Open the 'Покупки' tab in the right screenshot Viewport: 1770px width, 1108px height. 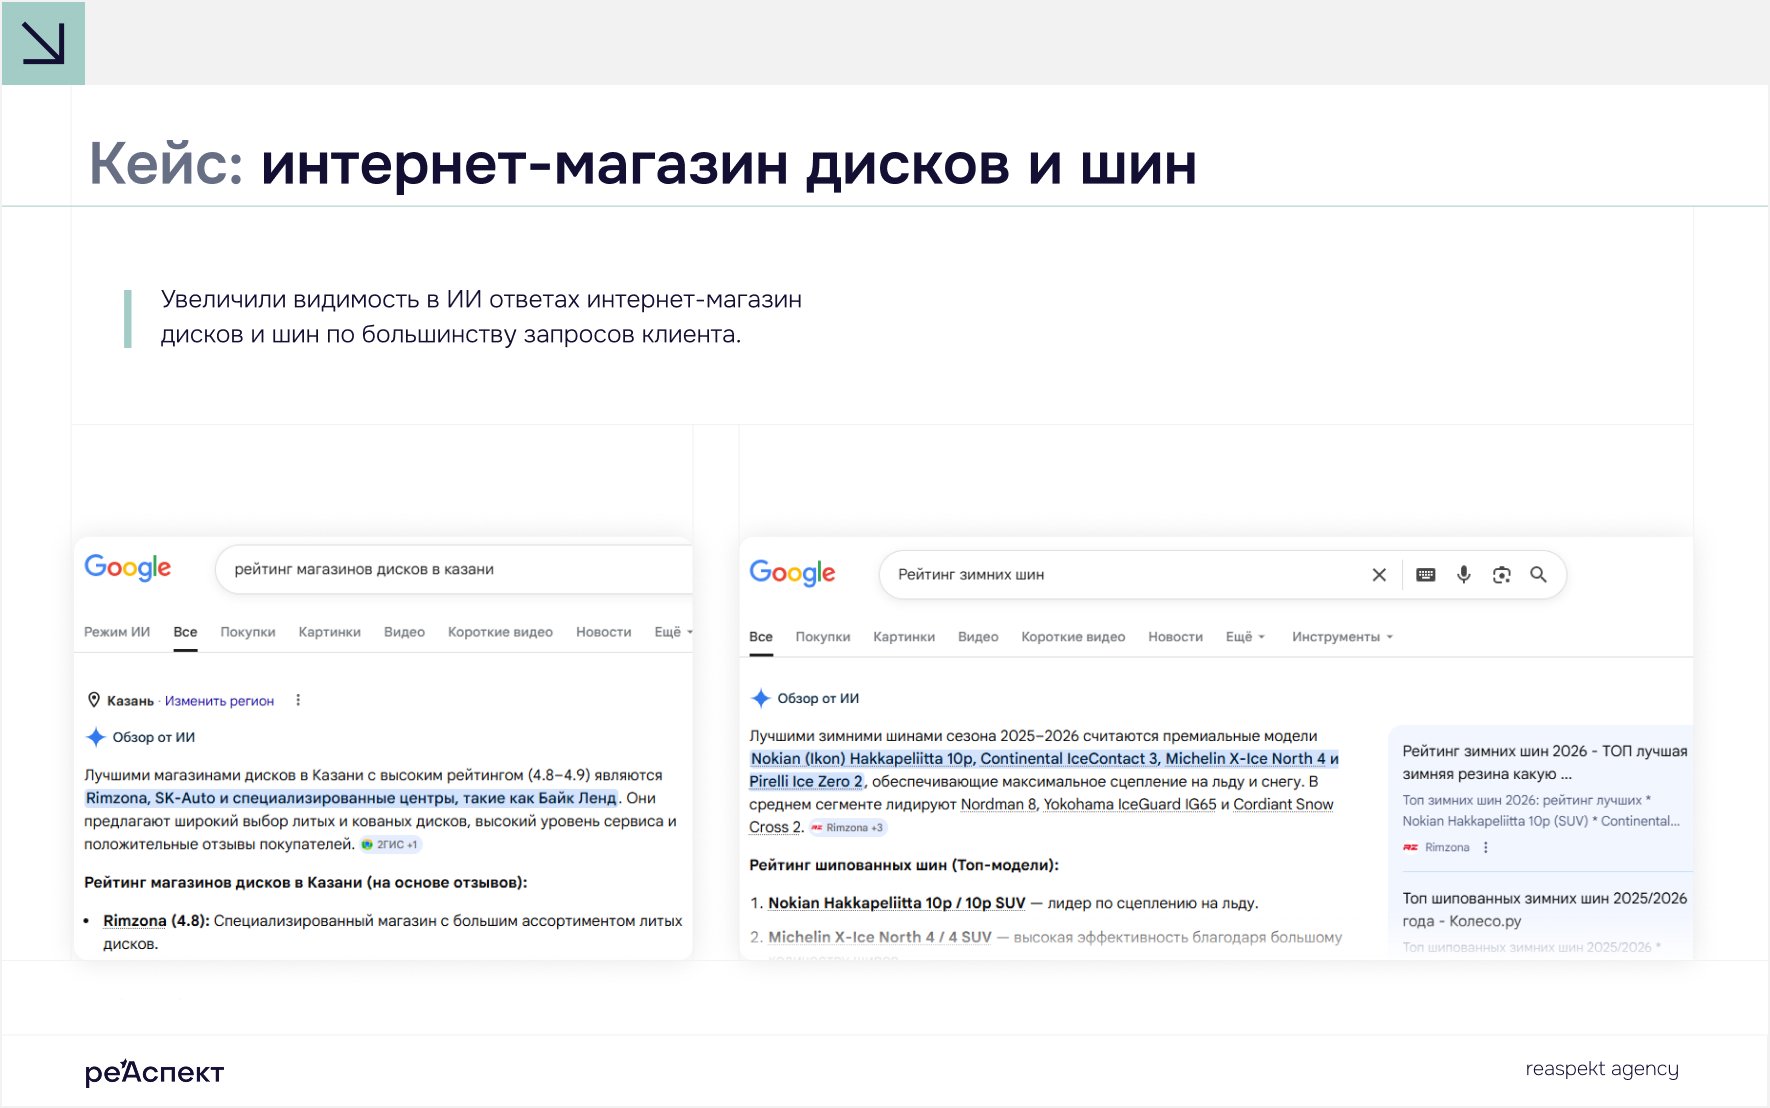click(823, 637)
